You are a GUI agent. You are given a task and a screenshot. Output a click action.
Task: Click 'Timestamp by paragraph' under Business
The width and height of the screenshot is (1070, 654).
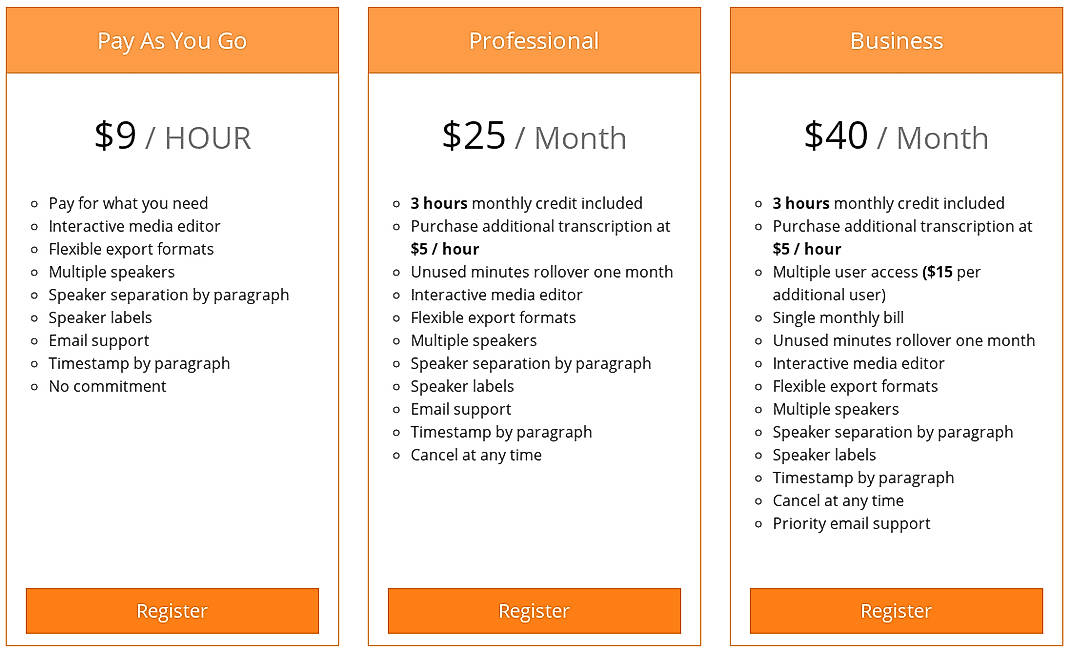862,477
